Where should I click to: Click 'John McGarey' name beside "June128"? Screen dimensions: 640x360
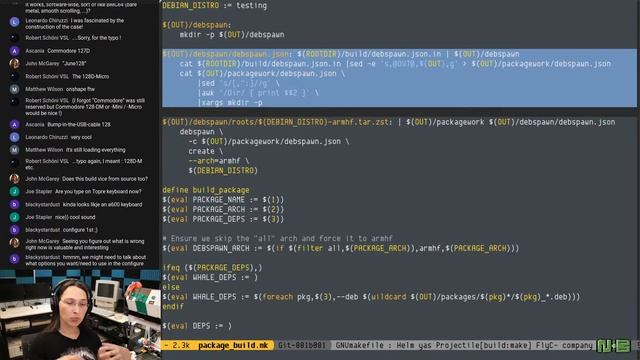pyautogui.click(x=42, y=64)
